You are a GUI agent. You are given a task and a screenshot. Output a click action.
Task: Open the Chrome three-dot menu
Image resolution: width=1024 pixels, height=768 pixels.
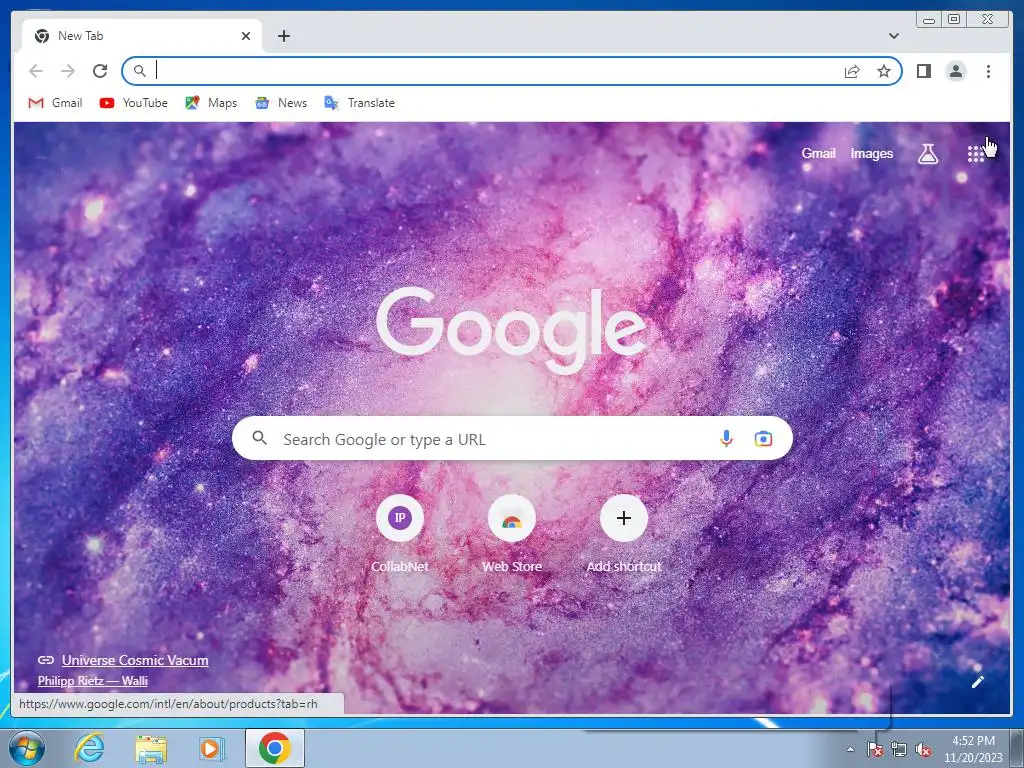click(x=988, y=71)
